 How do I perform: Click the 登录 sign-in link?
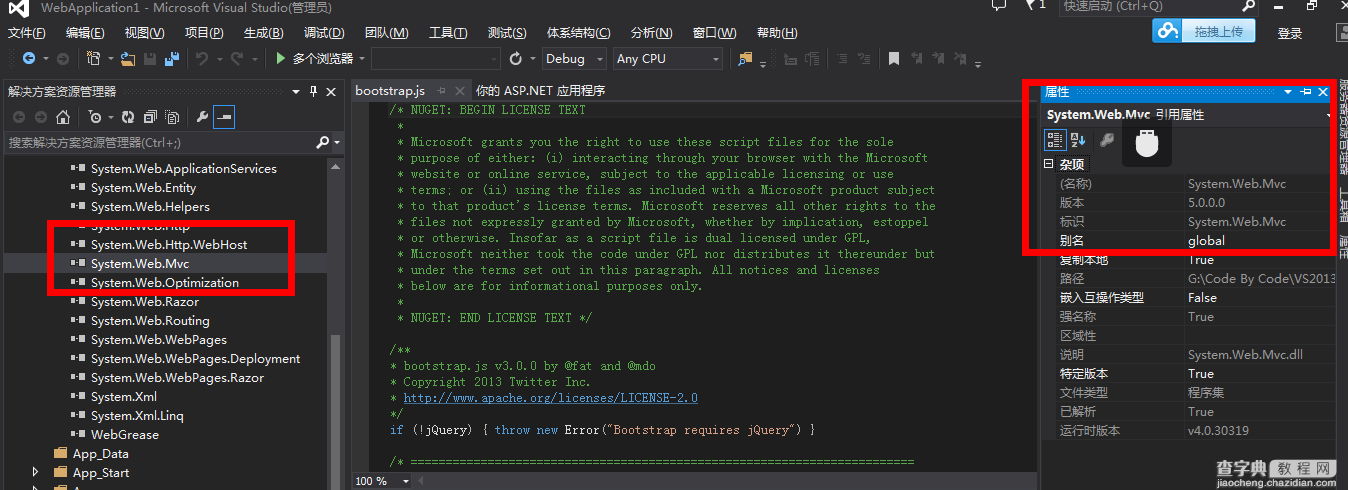pos(1290,33)
